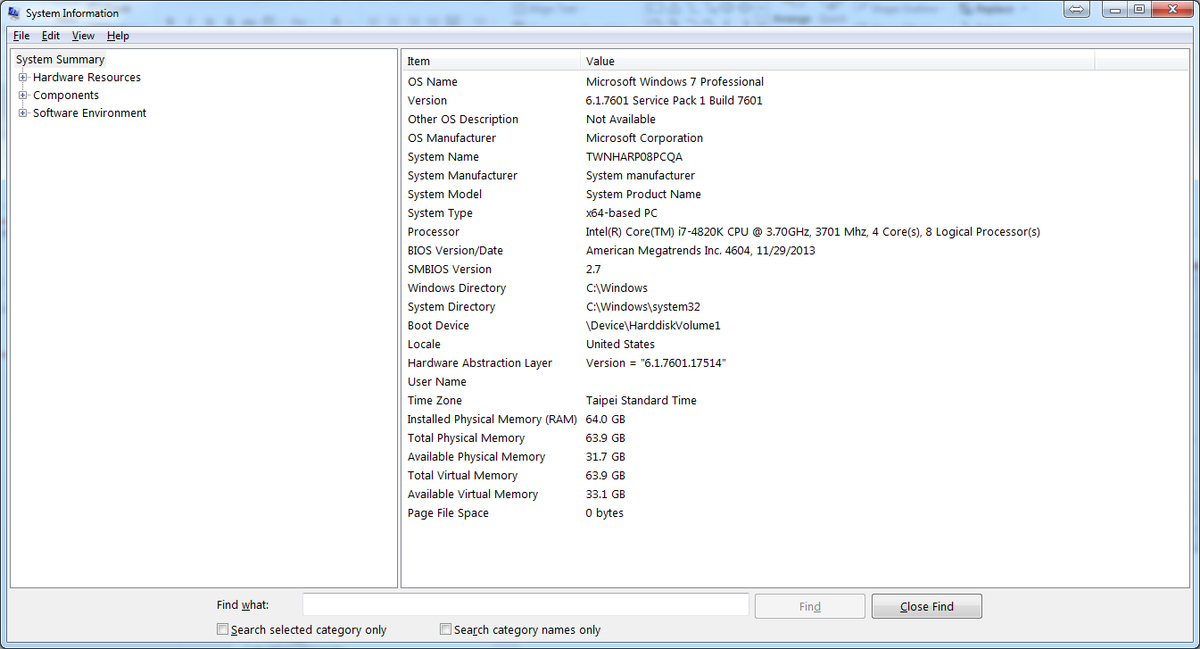Select the Total Physical Memory row label

point(466,438)
